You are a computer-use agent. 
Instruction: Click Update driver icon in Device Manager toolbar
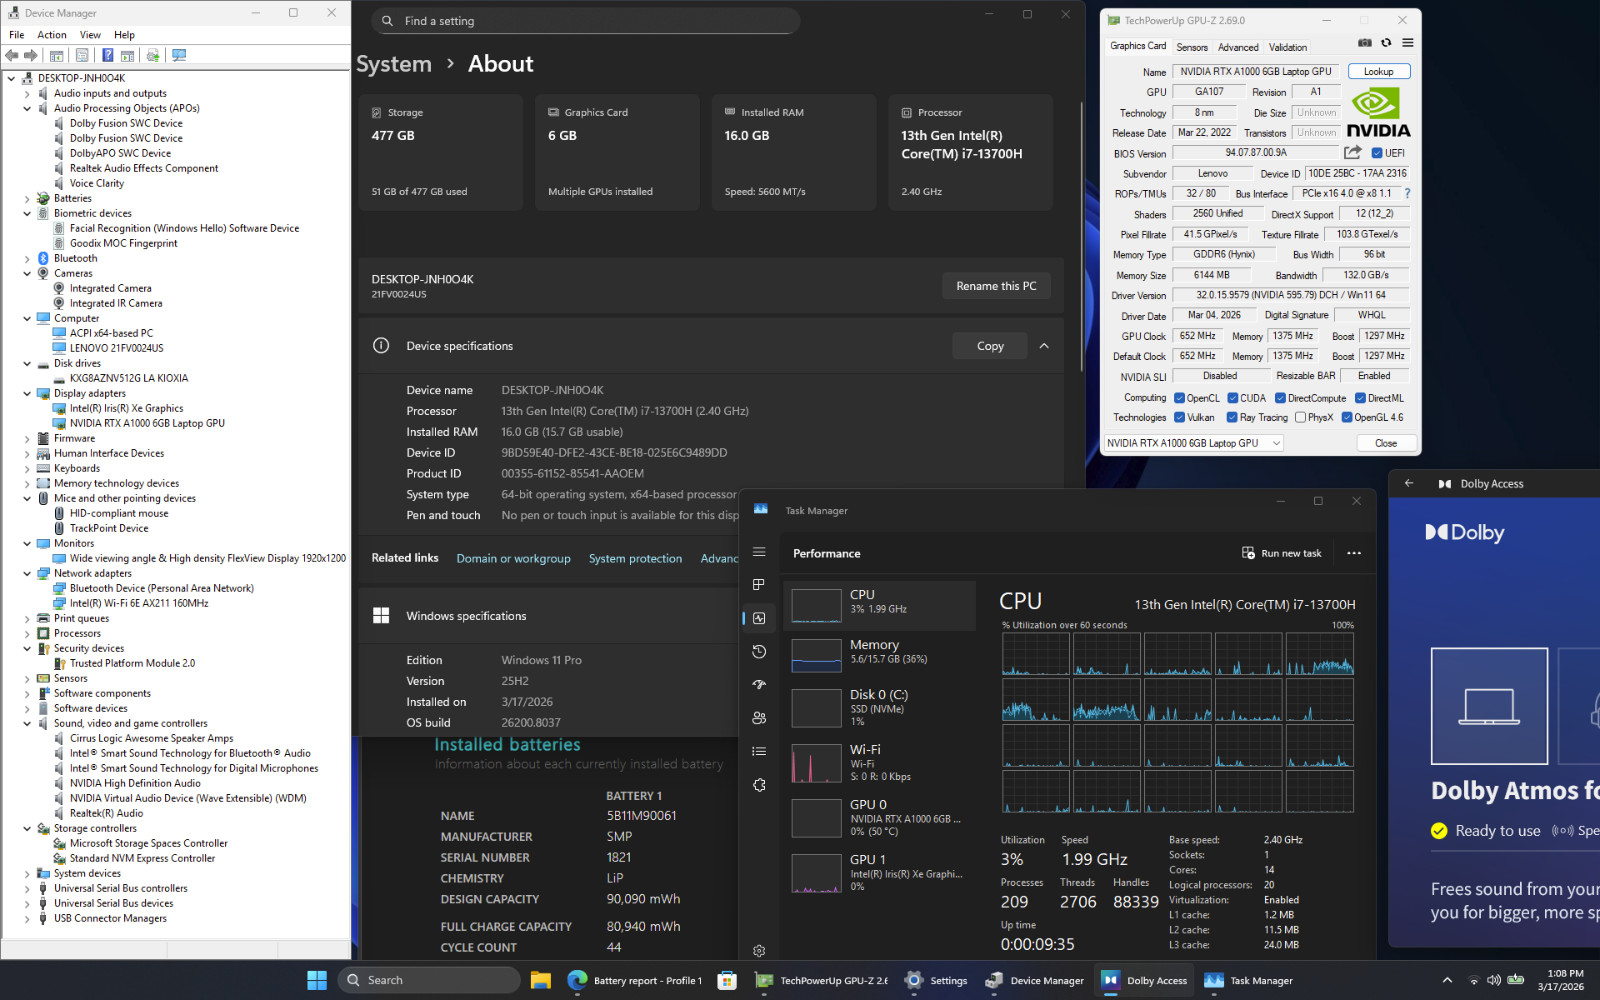click(153, 56)
